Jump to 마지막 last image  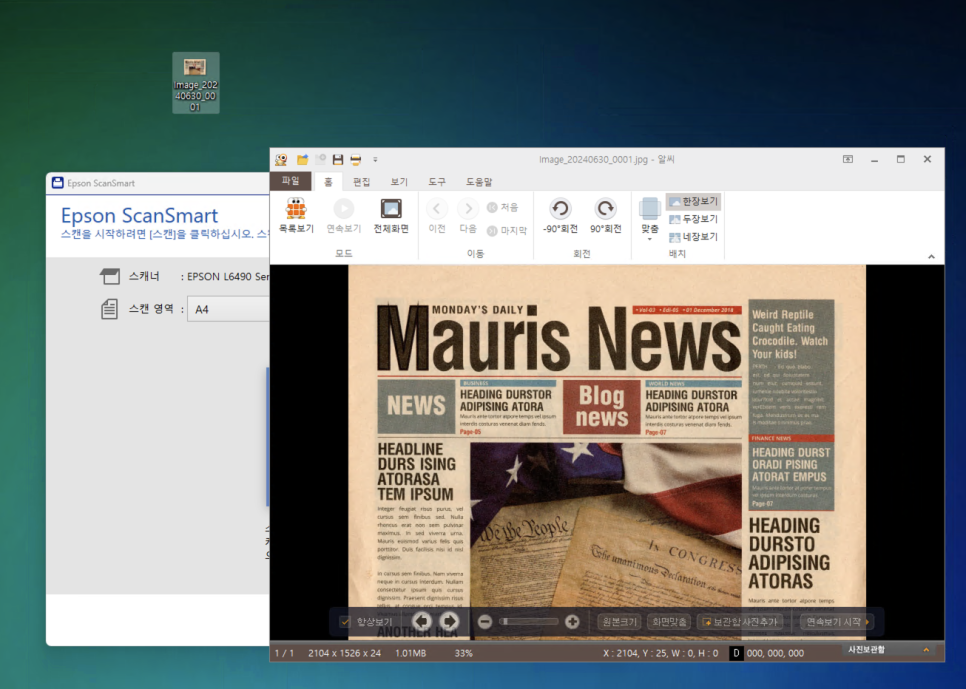pyautogui.click(x=507, y=230)
